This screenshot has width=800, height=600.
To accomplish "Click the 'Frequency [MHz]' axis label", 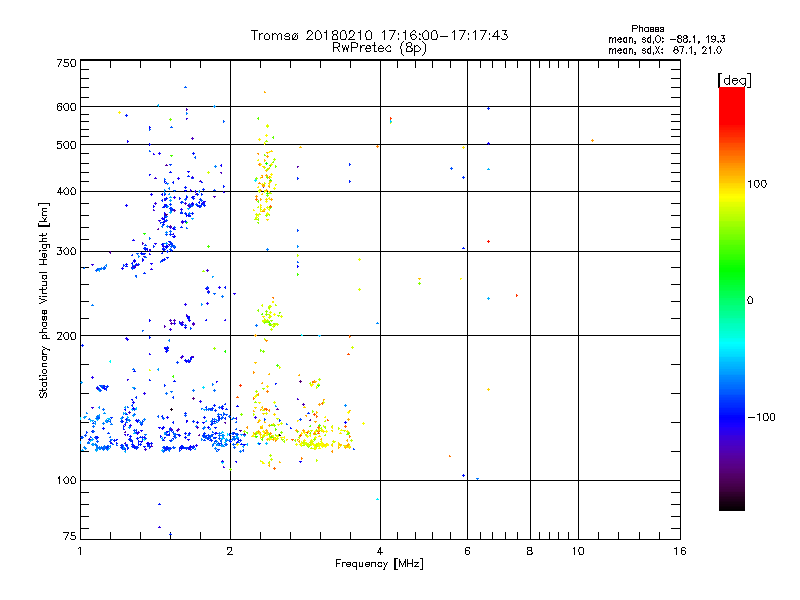I will (379, 564).
